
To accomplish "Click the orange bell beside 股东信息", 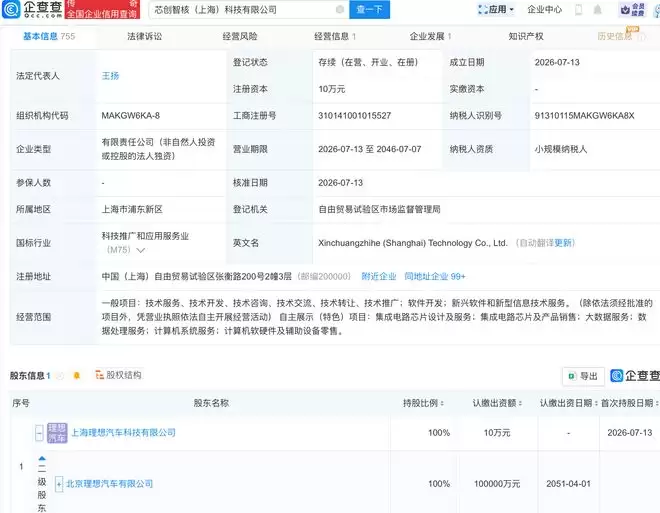I will [77, 375].
